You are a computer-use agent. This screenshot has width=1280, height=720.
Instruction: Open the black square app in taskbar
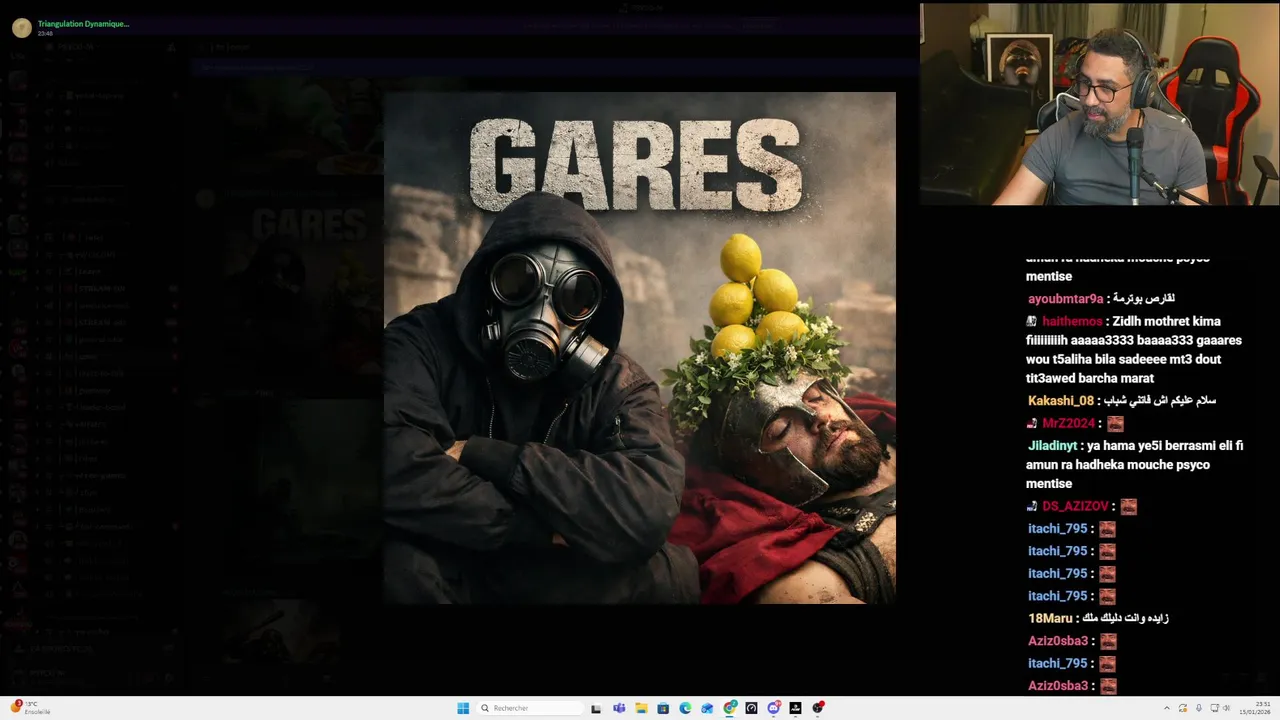(795, 708)
